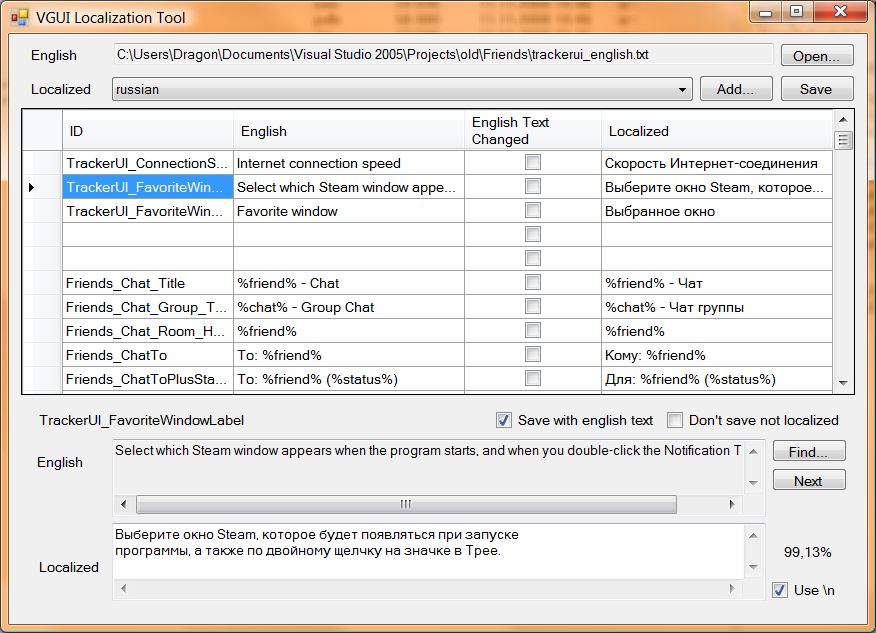This screenshot has height=633, width=876.
Task: Click the row selector arrow for the current row
Action: 31,187
